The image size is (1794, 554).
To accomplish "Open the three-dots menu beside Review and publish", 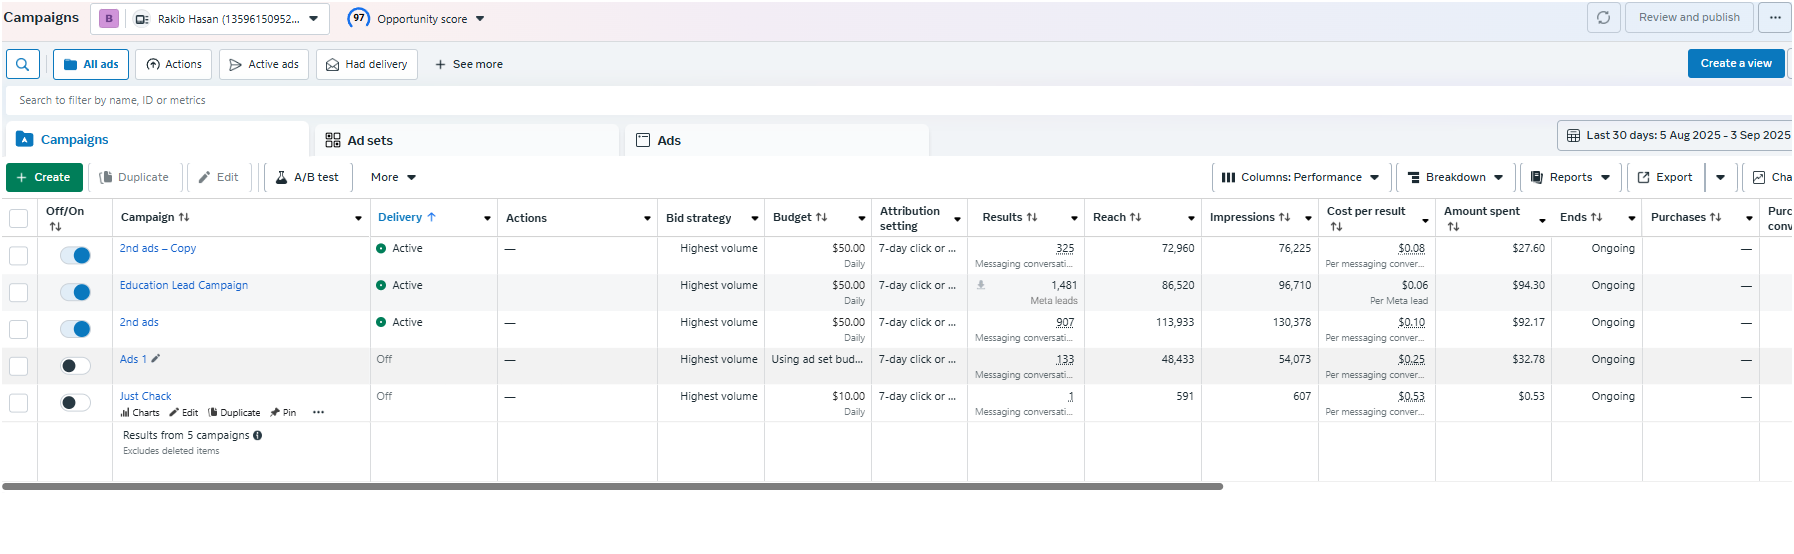I will [x=1775, y=18].
